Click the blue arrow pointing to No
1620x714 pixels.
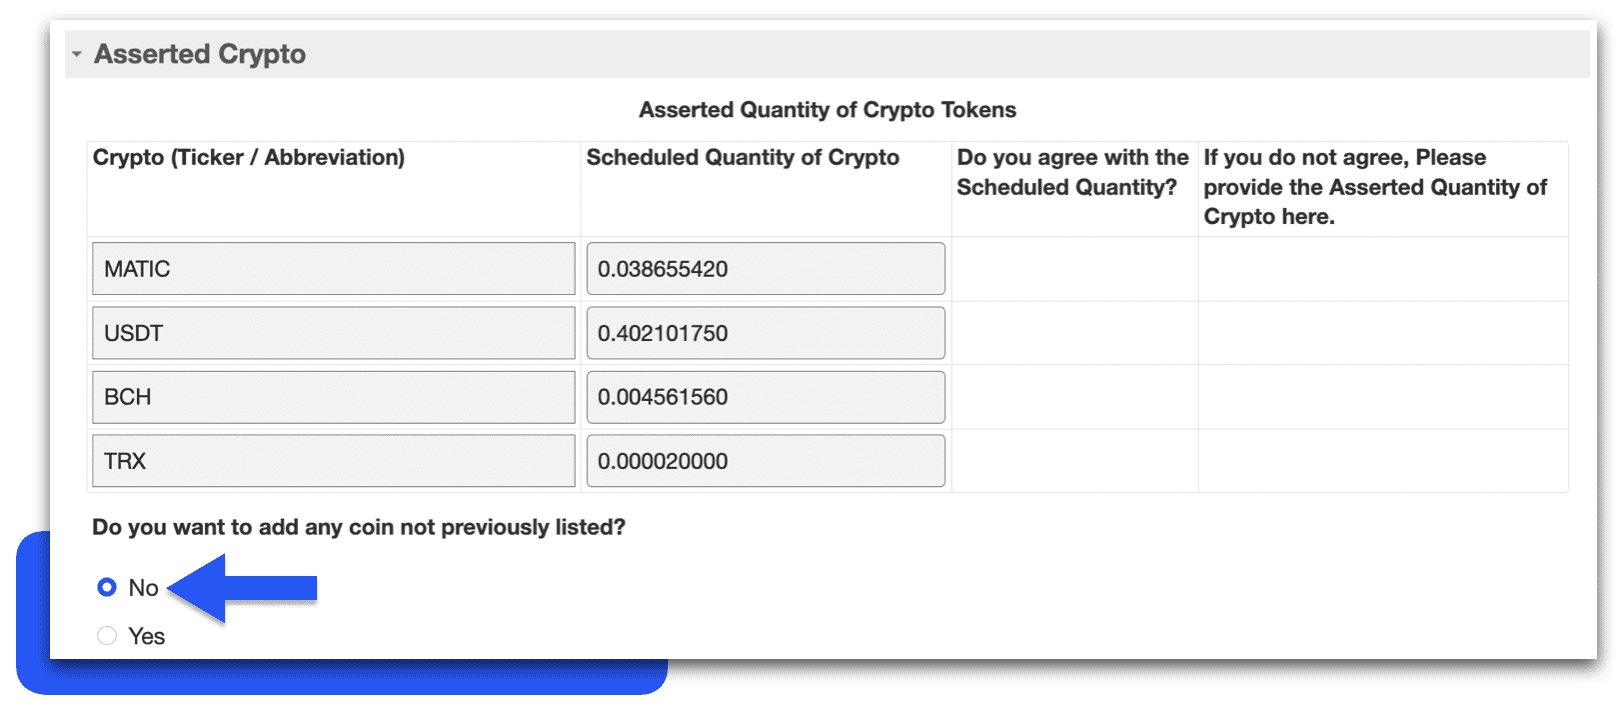pyautogui.click(x=242, y=588)
